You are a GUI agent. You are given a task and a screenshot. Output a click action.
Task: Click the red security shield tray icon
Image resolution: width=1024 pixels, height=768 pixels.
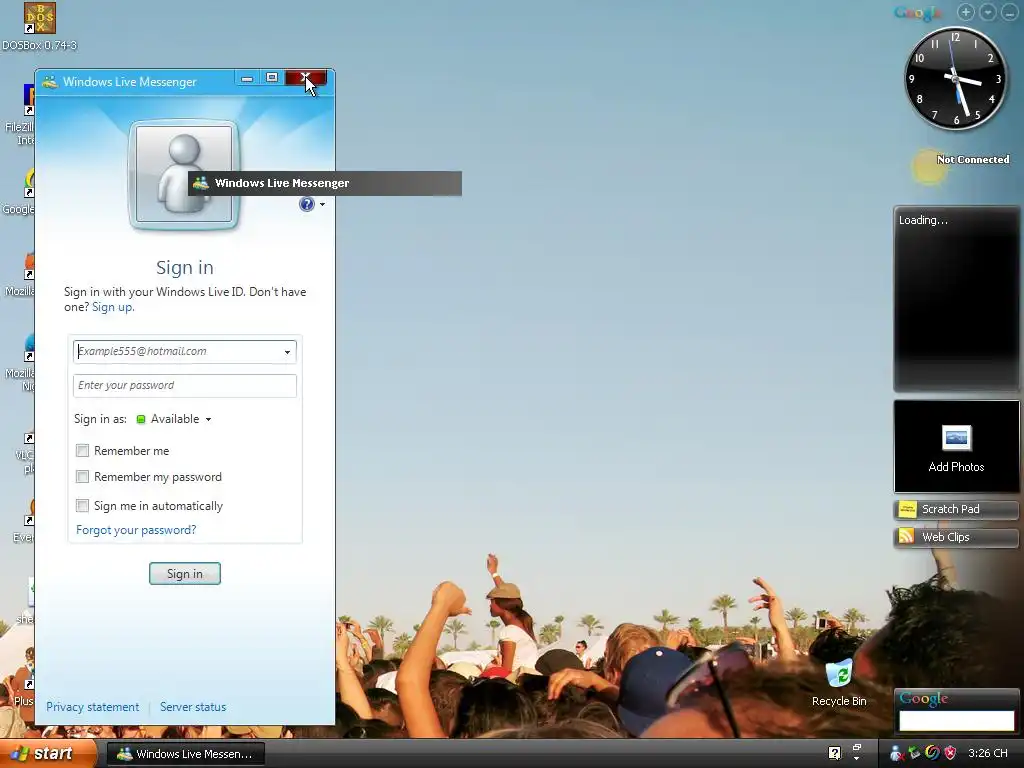tap(950, 753)
